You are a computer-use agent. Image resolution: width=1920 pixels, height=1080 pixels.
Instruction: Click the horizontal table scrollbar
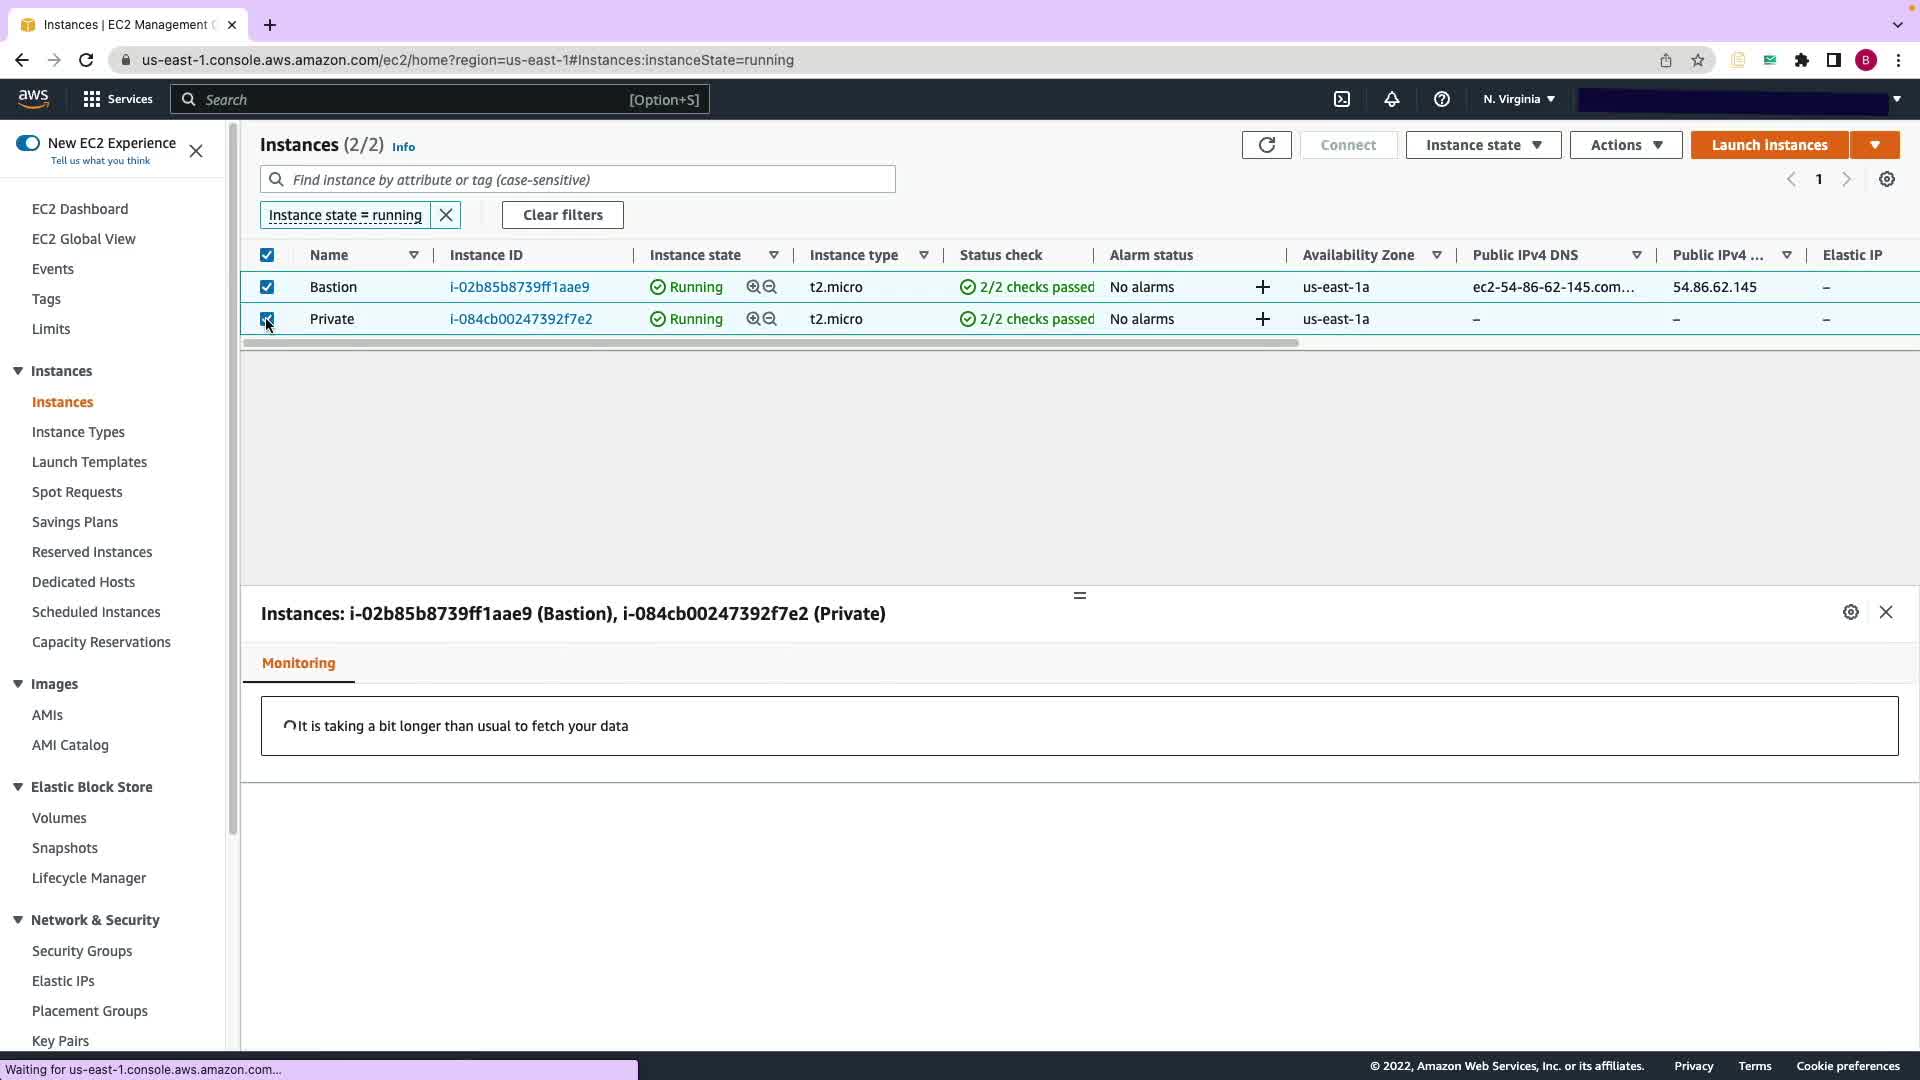[x=770, y=343]
